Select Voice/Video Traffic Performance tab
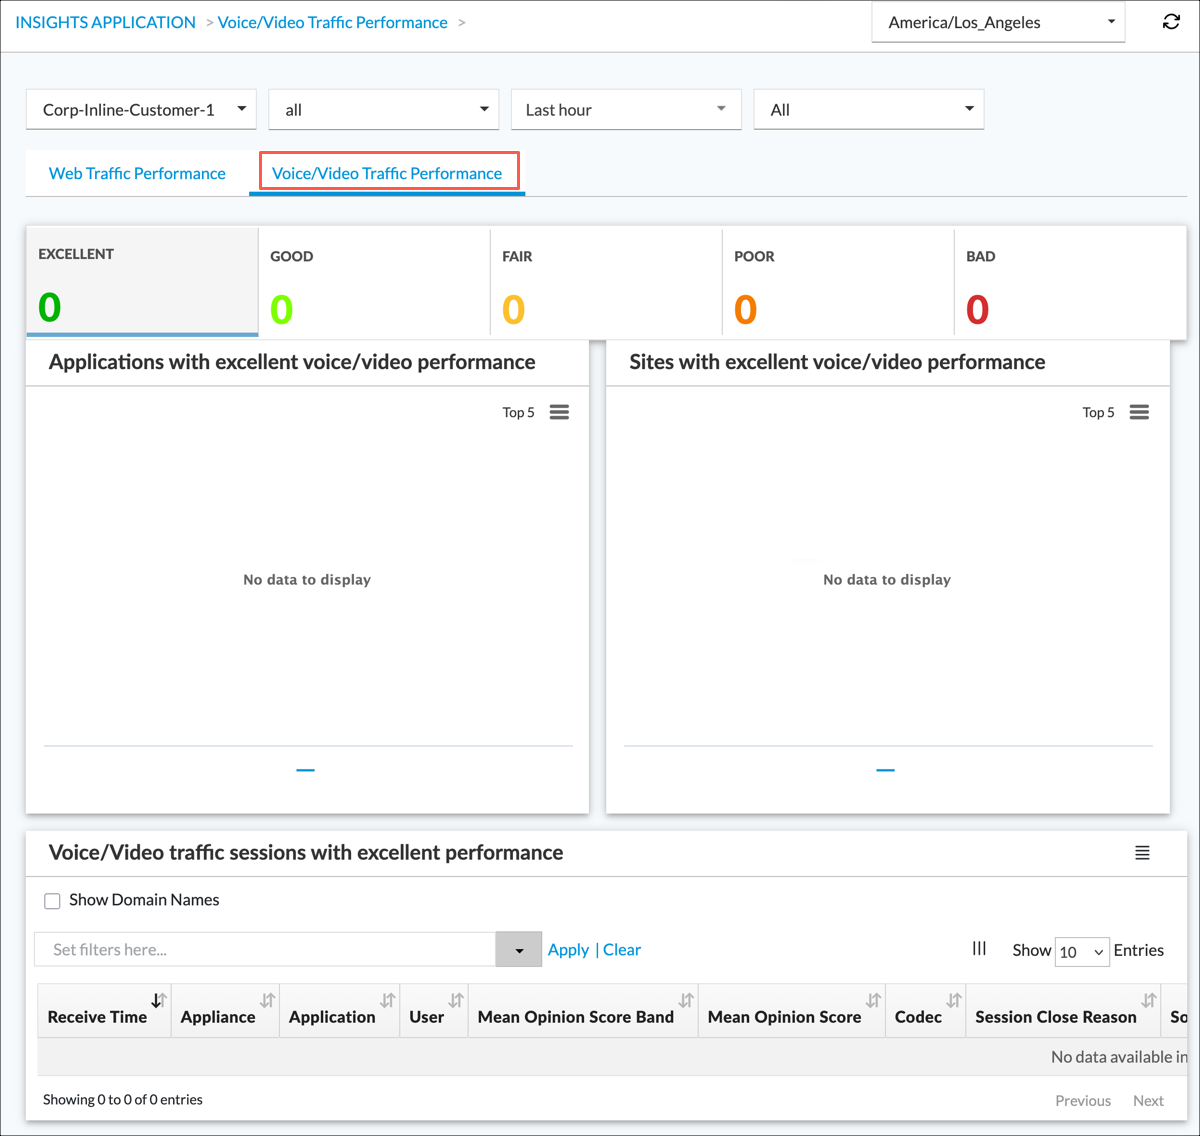 (x=387, y=173)
